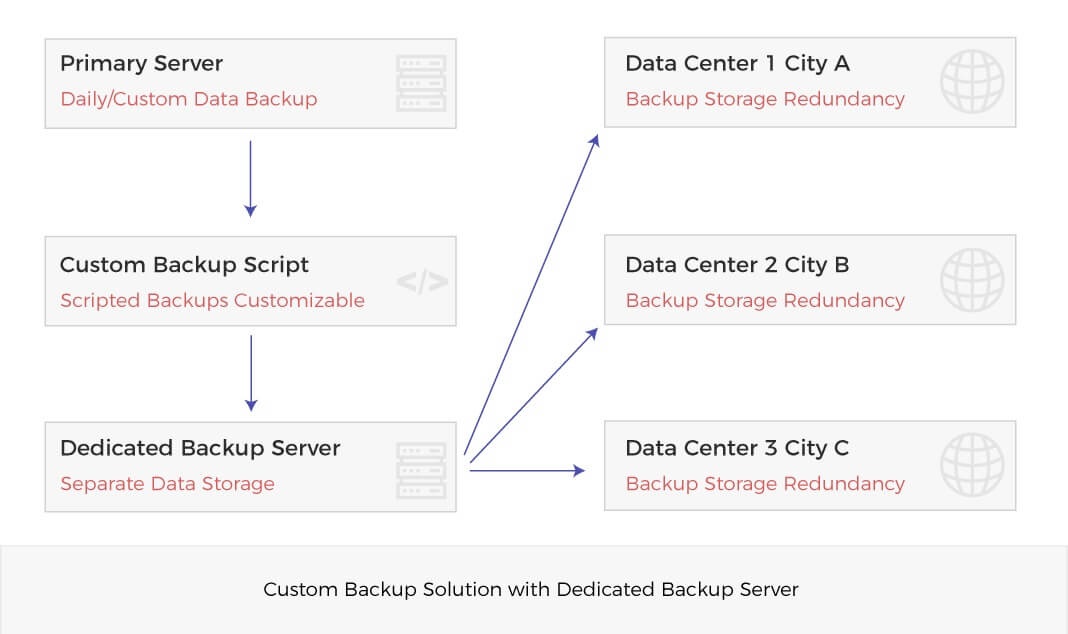The image size is (1068, 634).
Task: Click Backup Storage Redundancy under City B
Action: tap(765, 300)
